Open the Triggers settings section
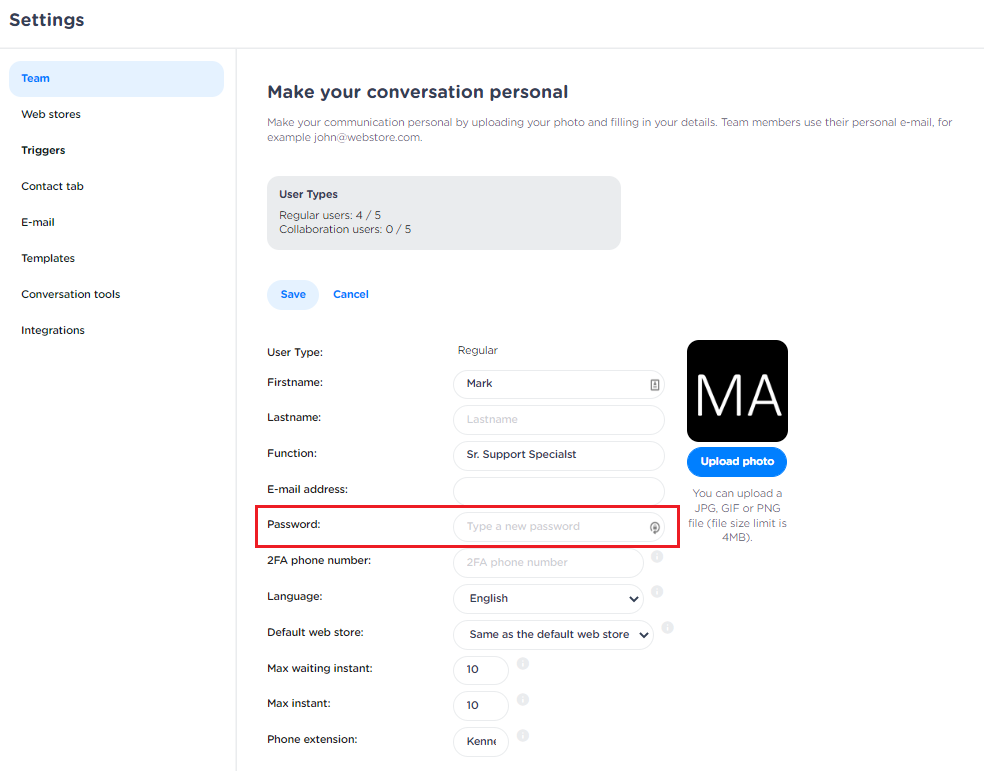The height and width of the screenshot is (771, 984). (x=43, y=150)
